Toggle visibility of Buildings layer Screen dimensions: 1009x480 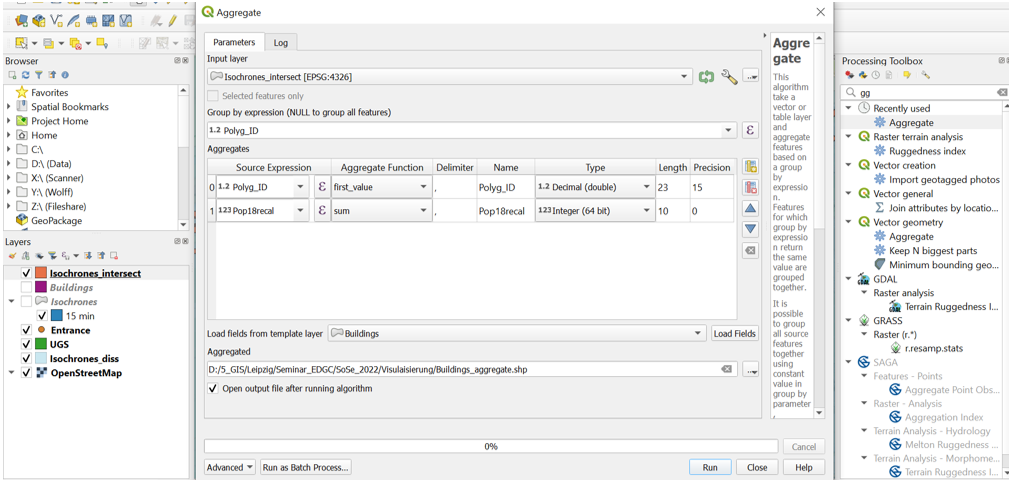click(x=27, y=287)
